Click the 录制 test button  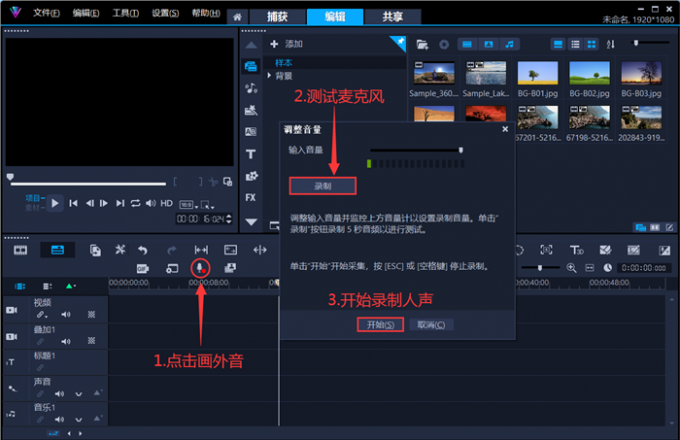(x=323, y=186)
